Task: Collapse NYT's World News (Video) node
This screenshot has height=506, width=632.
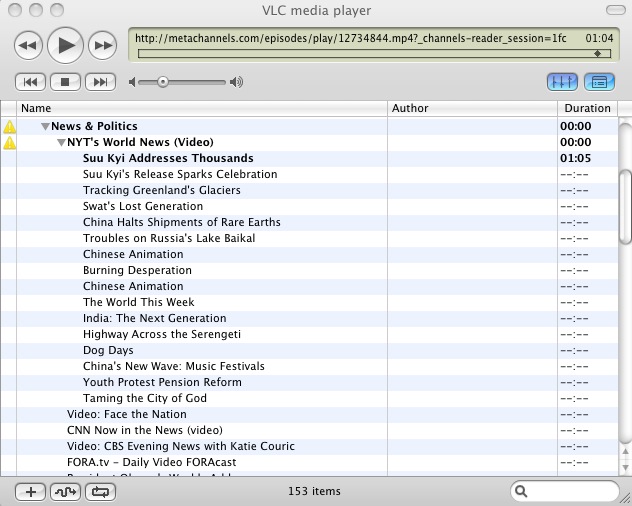Action: (x=61, y=143)
